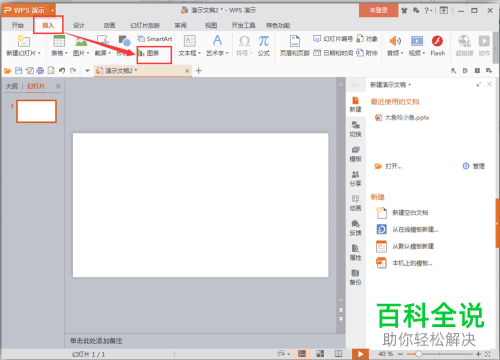Click the save disk icon in quick access bar

(19, 71)
